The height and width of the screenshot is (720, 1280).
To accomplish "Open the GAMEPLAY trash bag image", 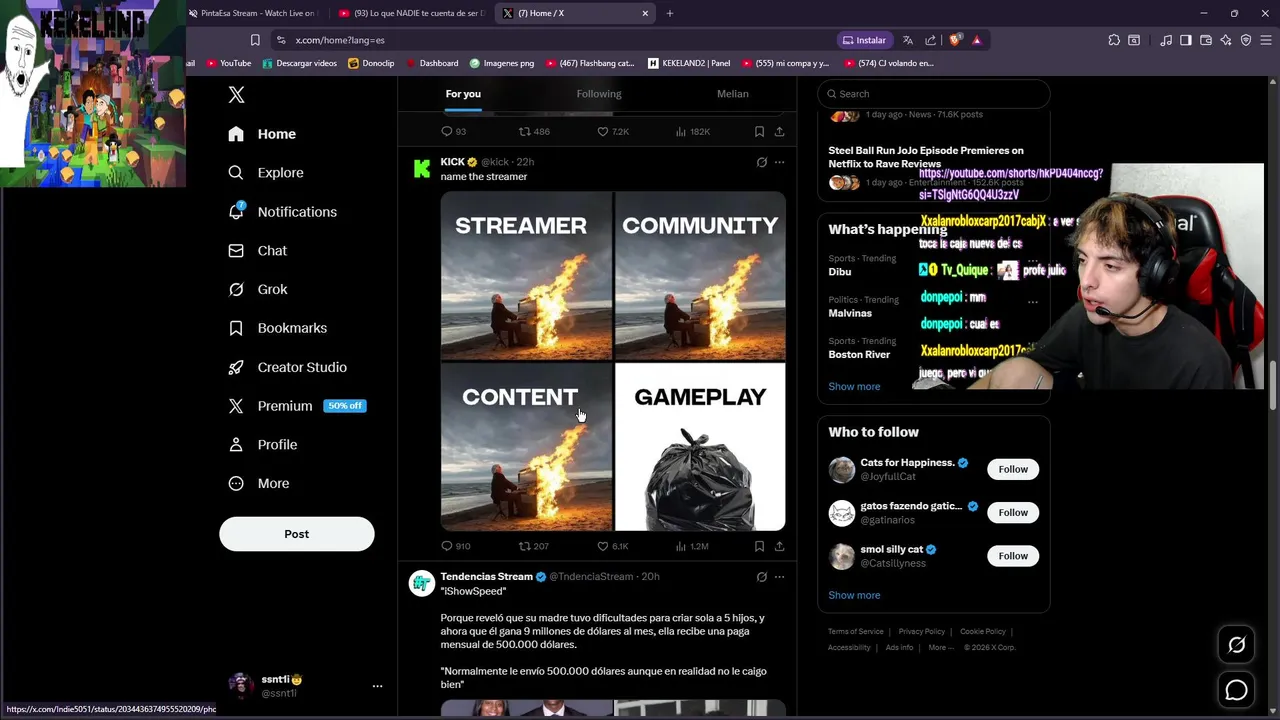I will 700,447.
